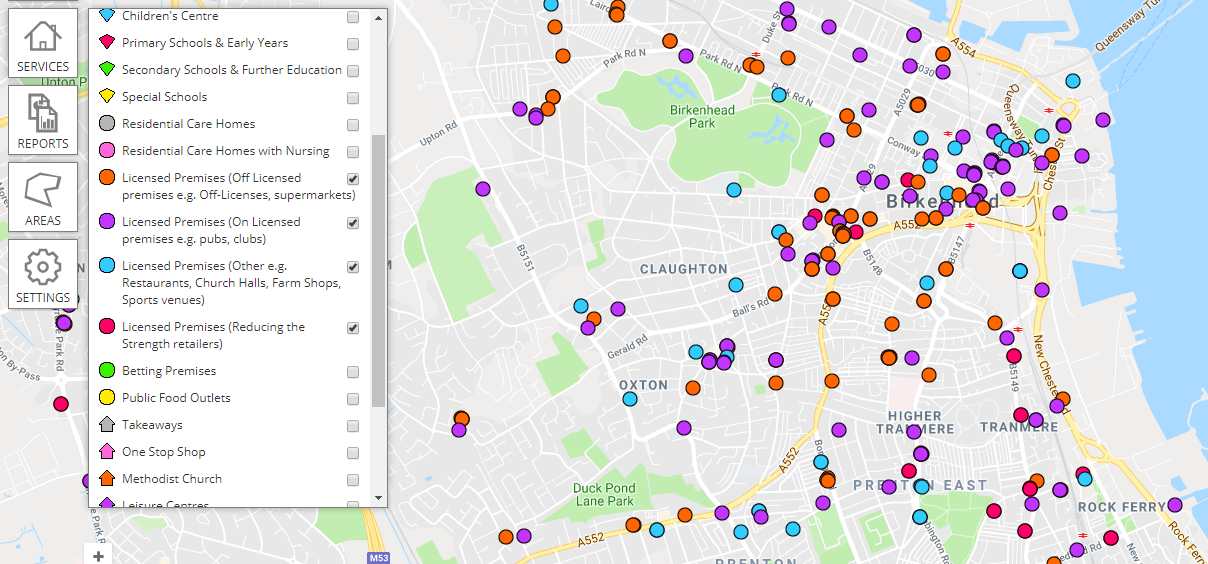Click the Special Schools yellow diamond icon

coord(107,97)
